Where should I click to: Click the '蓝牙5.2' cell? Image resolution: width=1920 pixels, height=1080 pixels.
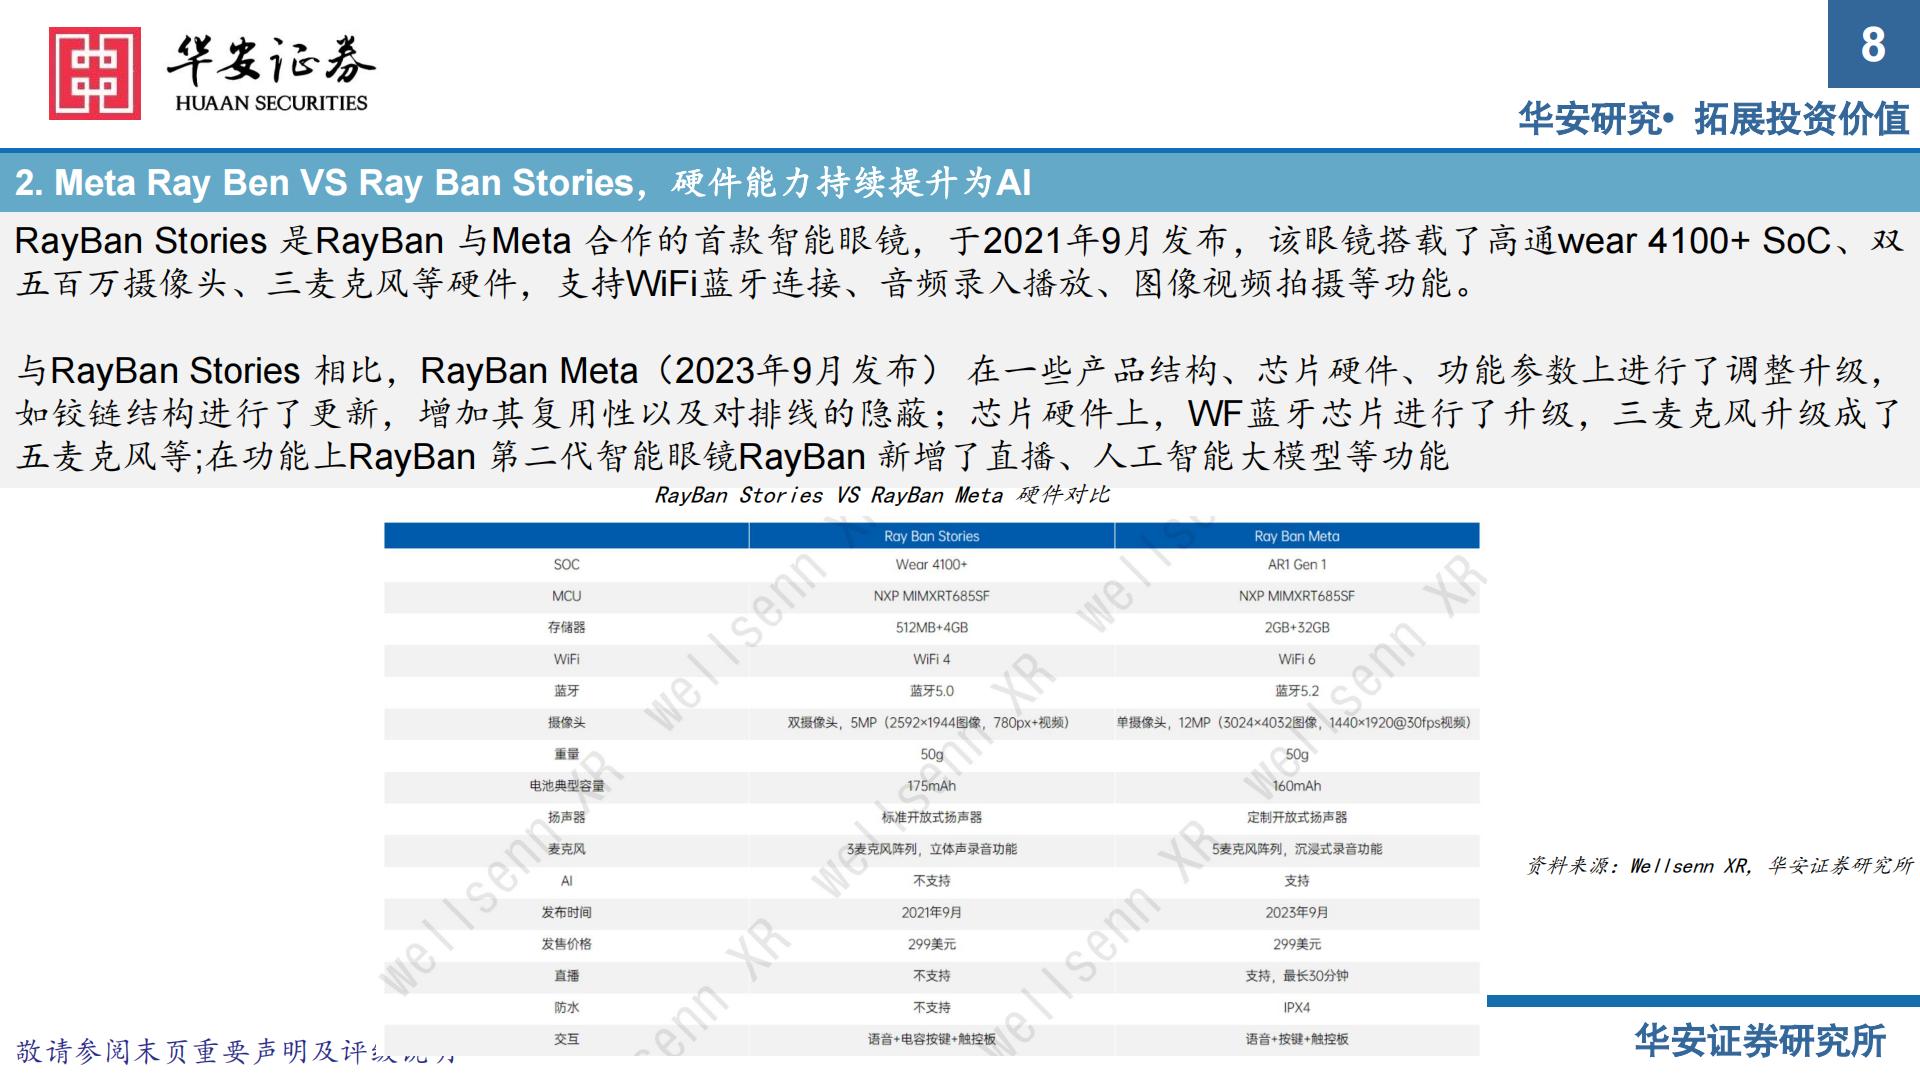tap(1297, 691)
